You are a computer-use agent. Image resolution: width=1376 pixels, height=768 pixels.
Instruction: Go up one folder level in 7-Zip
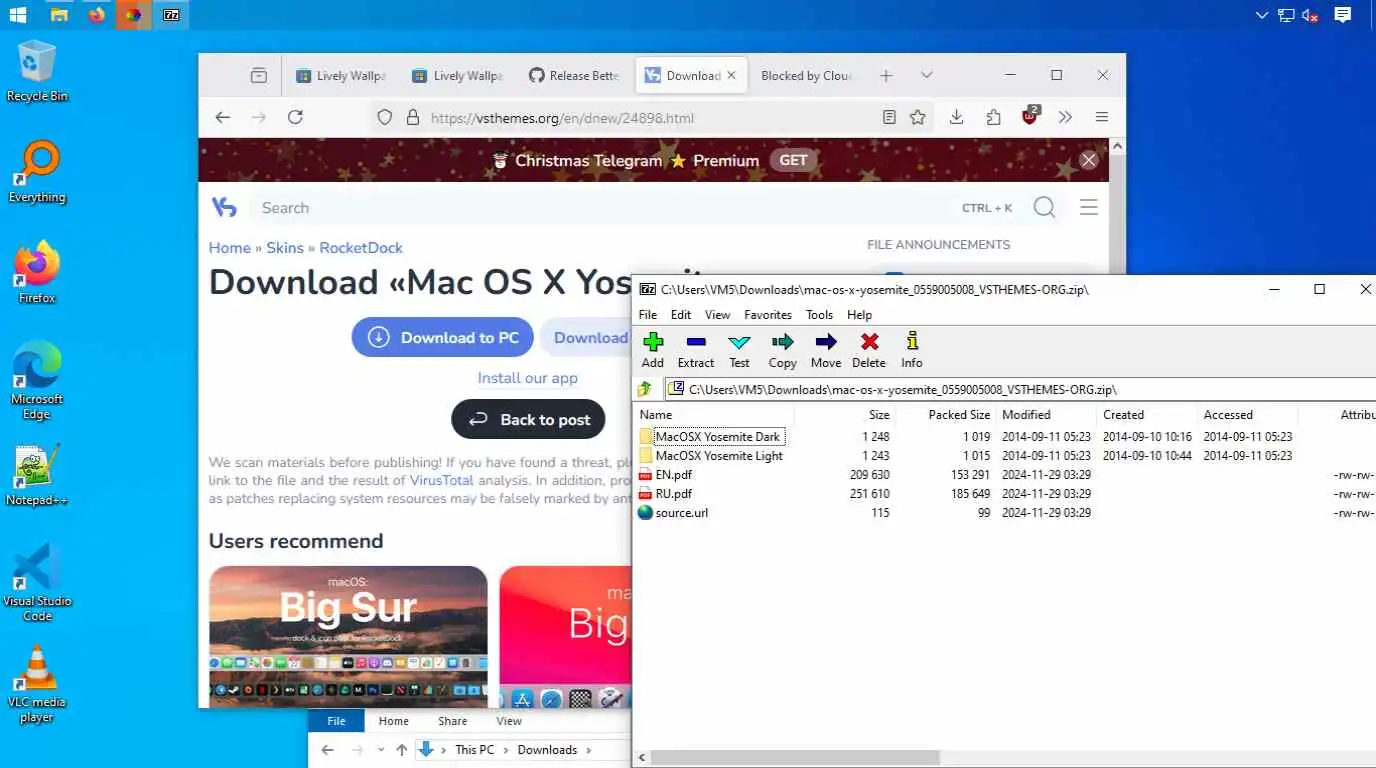645,389
